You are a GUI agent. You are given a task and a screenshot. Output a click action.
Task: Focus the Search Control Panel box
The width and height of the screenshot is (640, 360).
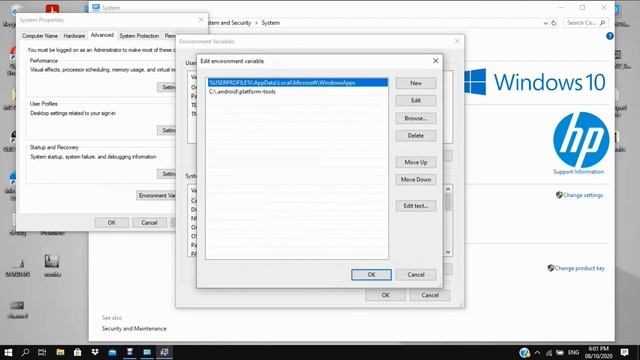(585, 23)
